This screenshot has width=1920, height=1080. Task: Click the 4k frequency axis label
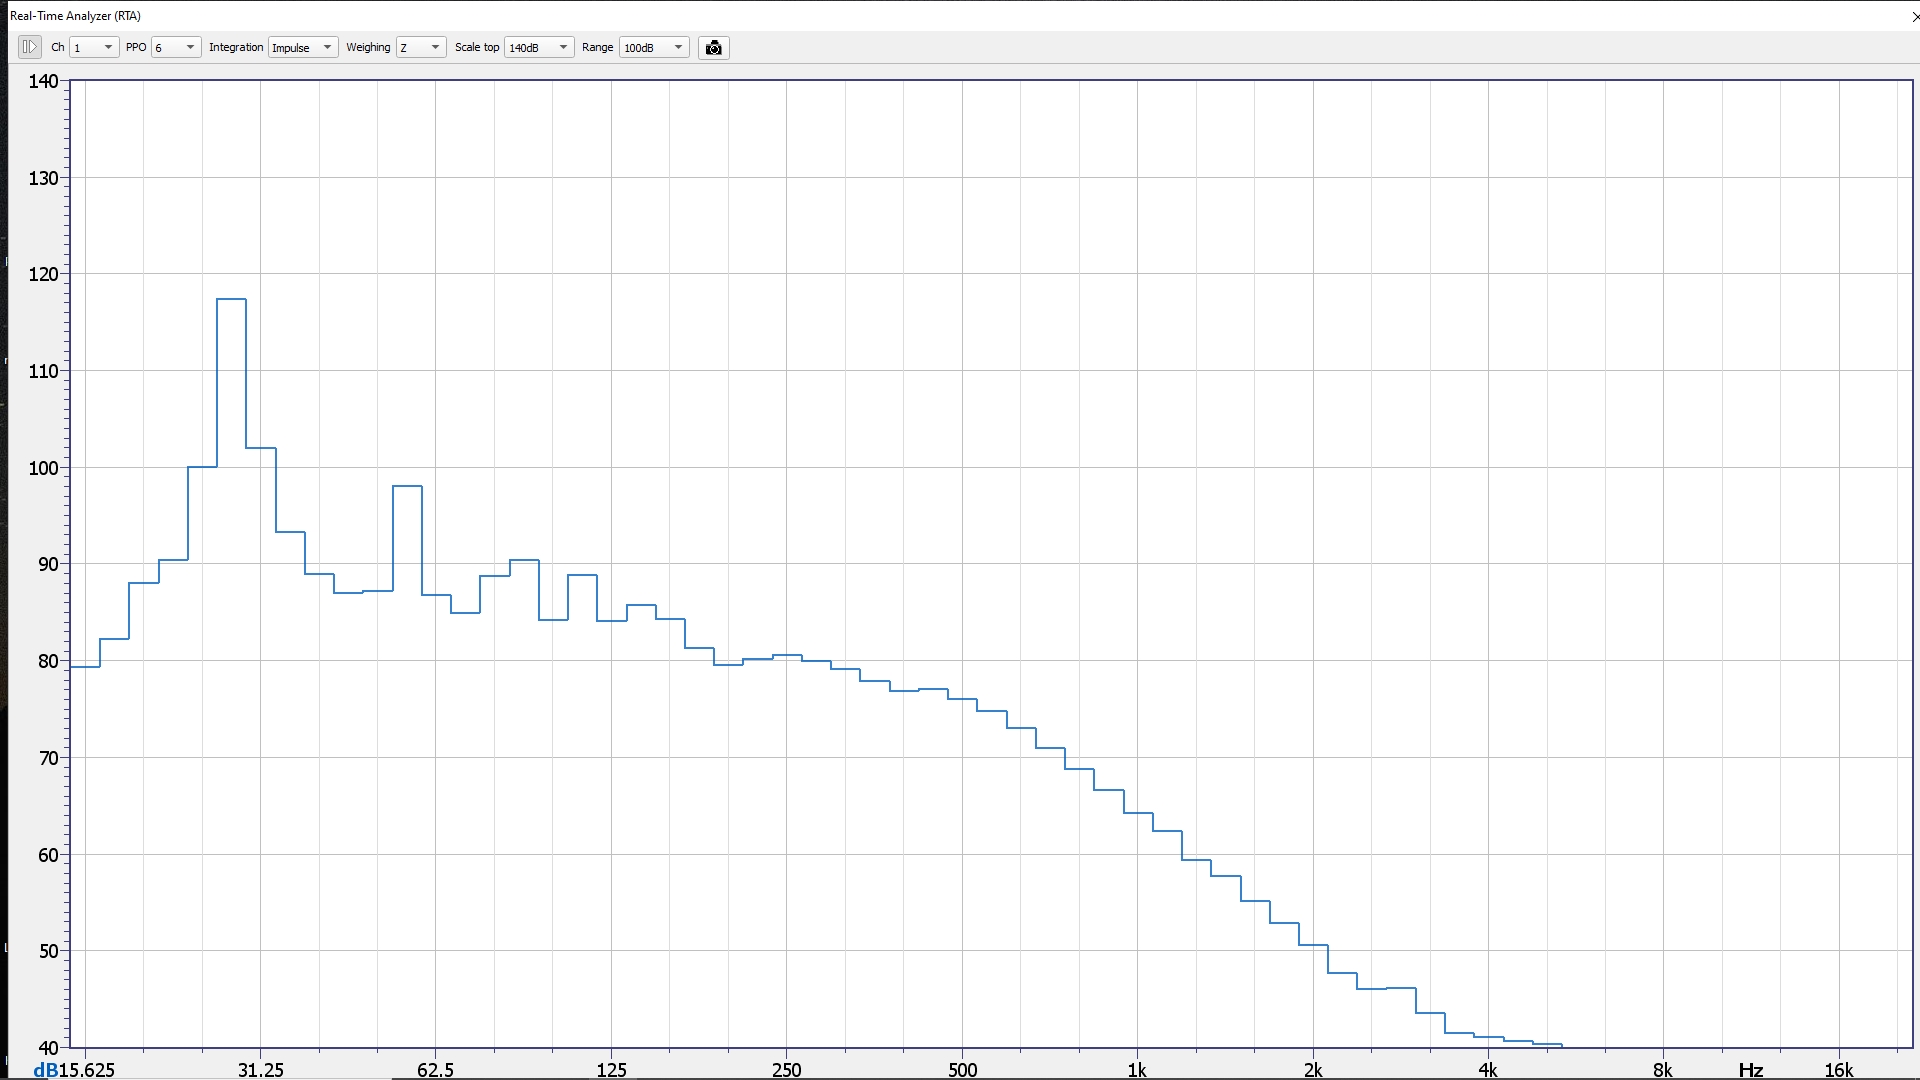1488,1070
